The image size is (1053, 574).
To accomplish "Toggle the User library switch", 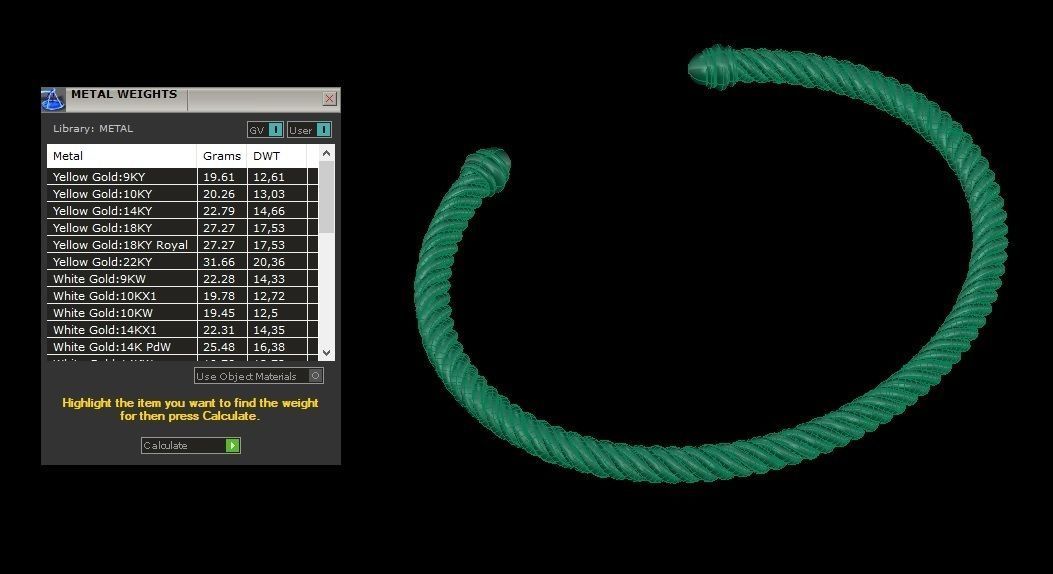I will pyautogui.click(x=309, y=130).
